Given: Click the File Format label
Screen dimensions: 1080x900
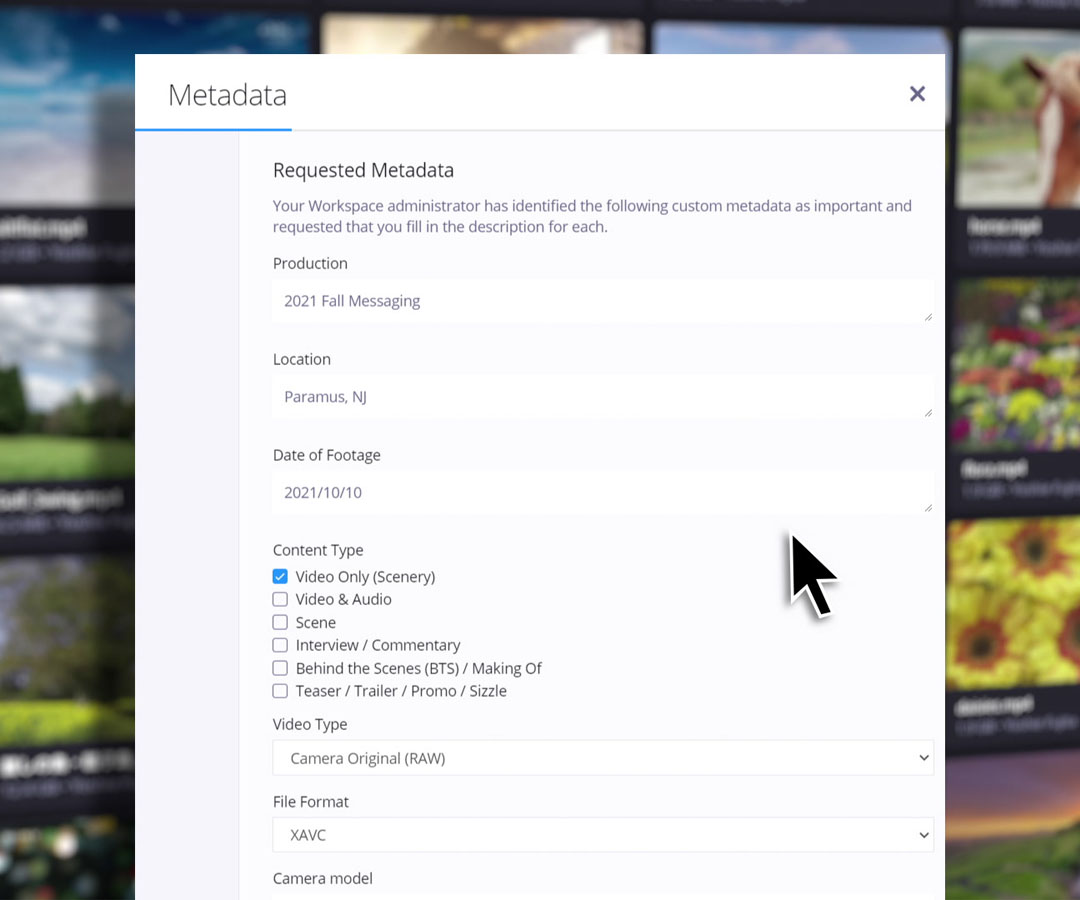Looking at the screenshot, I should pos(311,802).
